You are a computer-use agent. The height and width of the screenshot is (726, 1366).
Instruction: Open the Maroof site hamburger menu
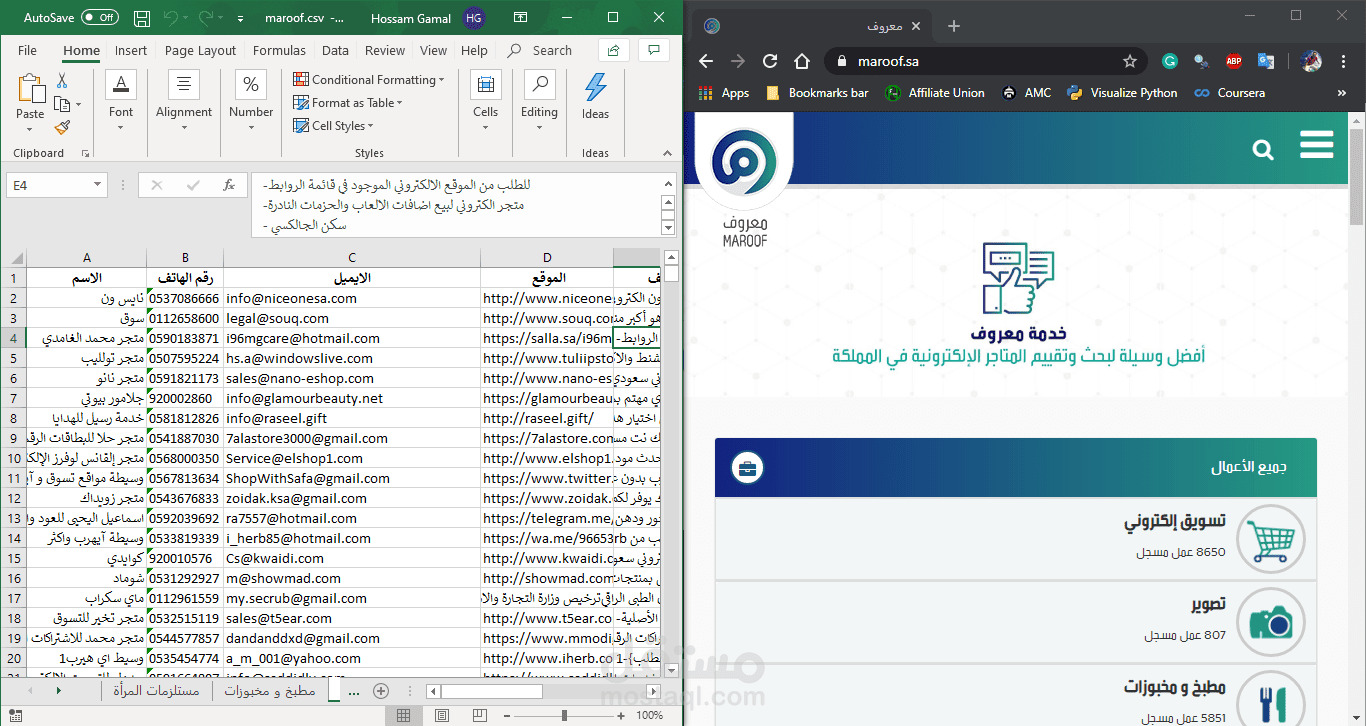click(1317, 145)
